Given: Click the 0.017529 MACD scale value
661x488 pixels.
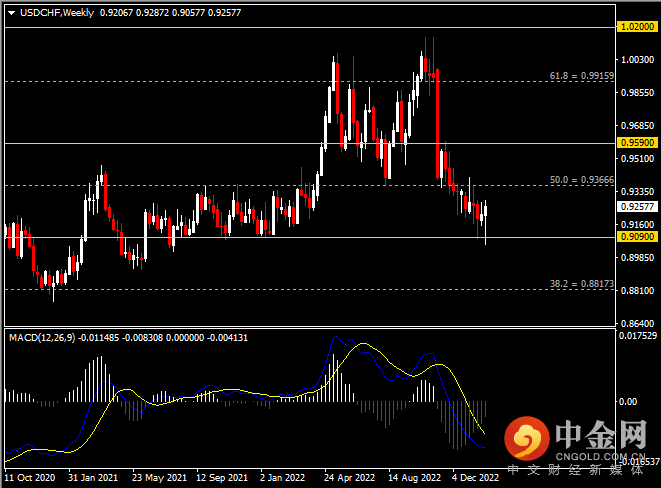Looking at the screenshot, I should click(638, 336).
